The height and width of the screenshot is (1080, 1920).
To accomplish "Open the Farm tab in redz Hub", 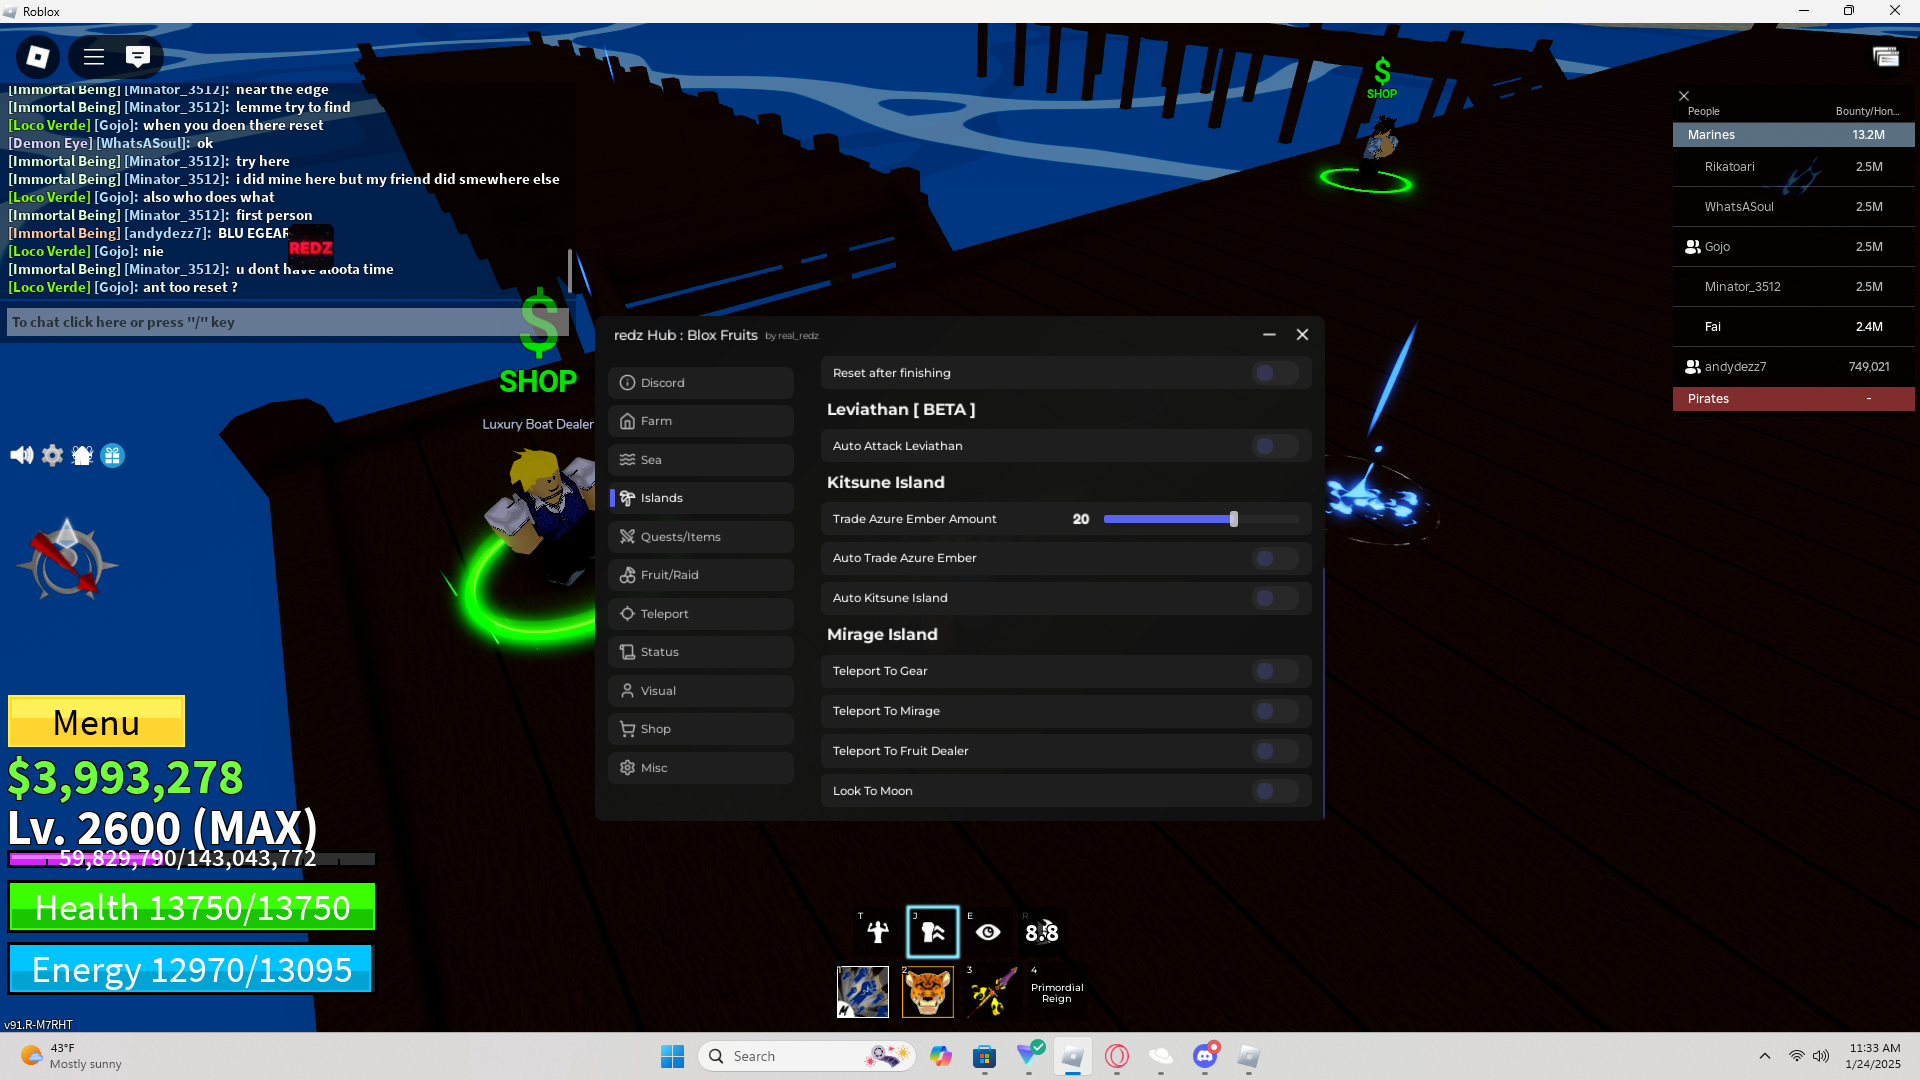I will [700, 421].
